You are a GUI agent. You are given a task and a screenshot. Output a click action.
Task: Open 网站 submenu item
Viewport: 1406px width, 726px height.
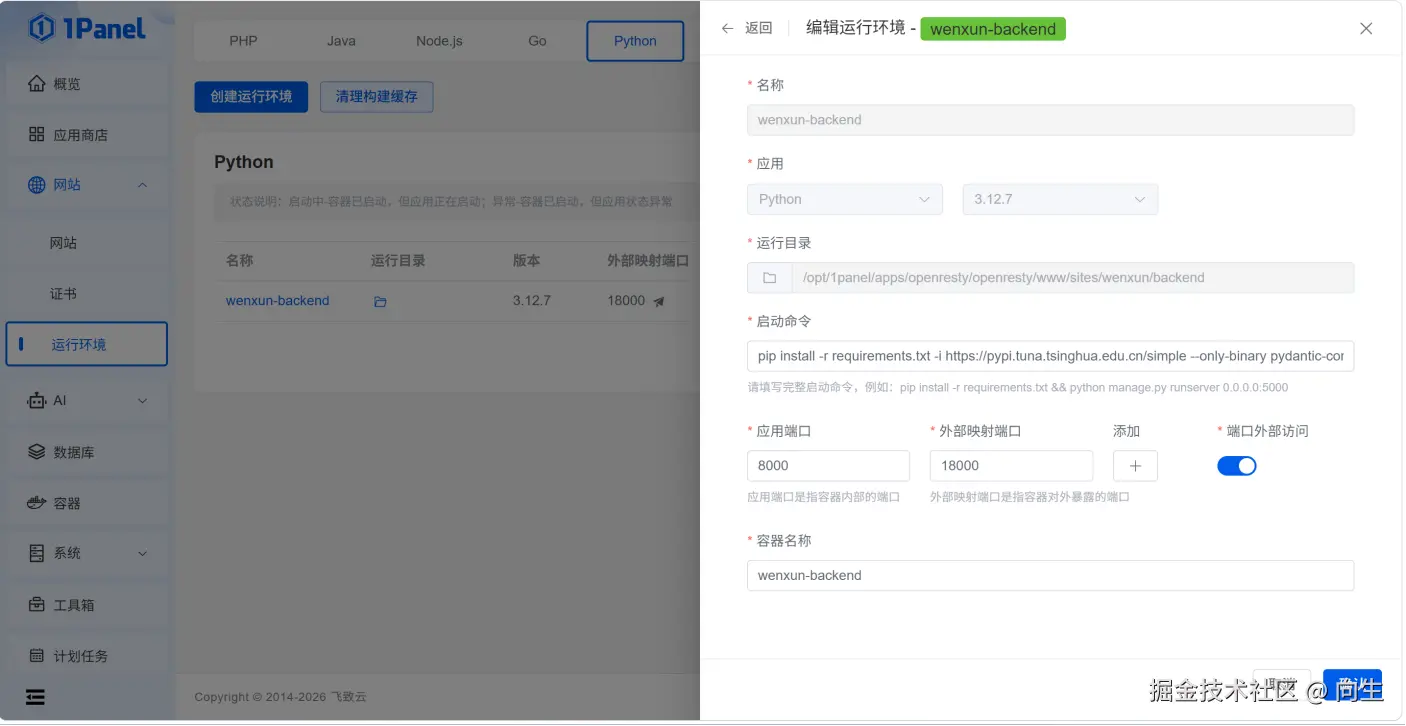click(63, 243)
